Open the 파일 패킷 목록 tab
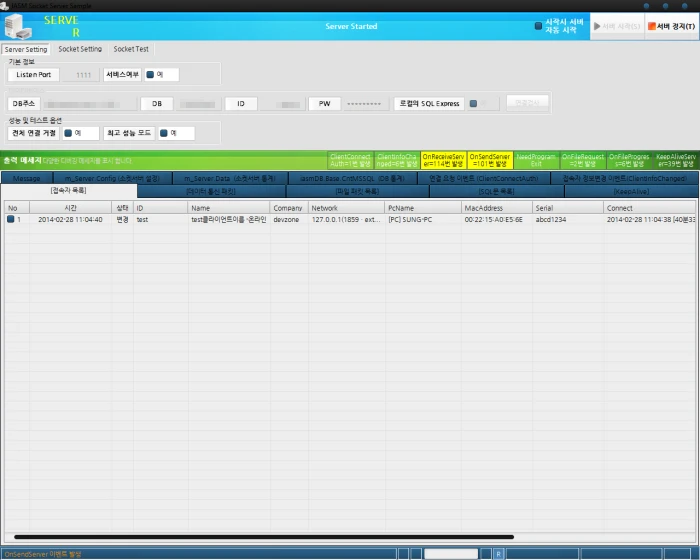 point(357,191)
